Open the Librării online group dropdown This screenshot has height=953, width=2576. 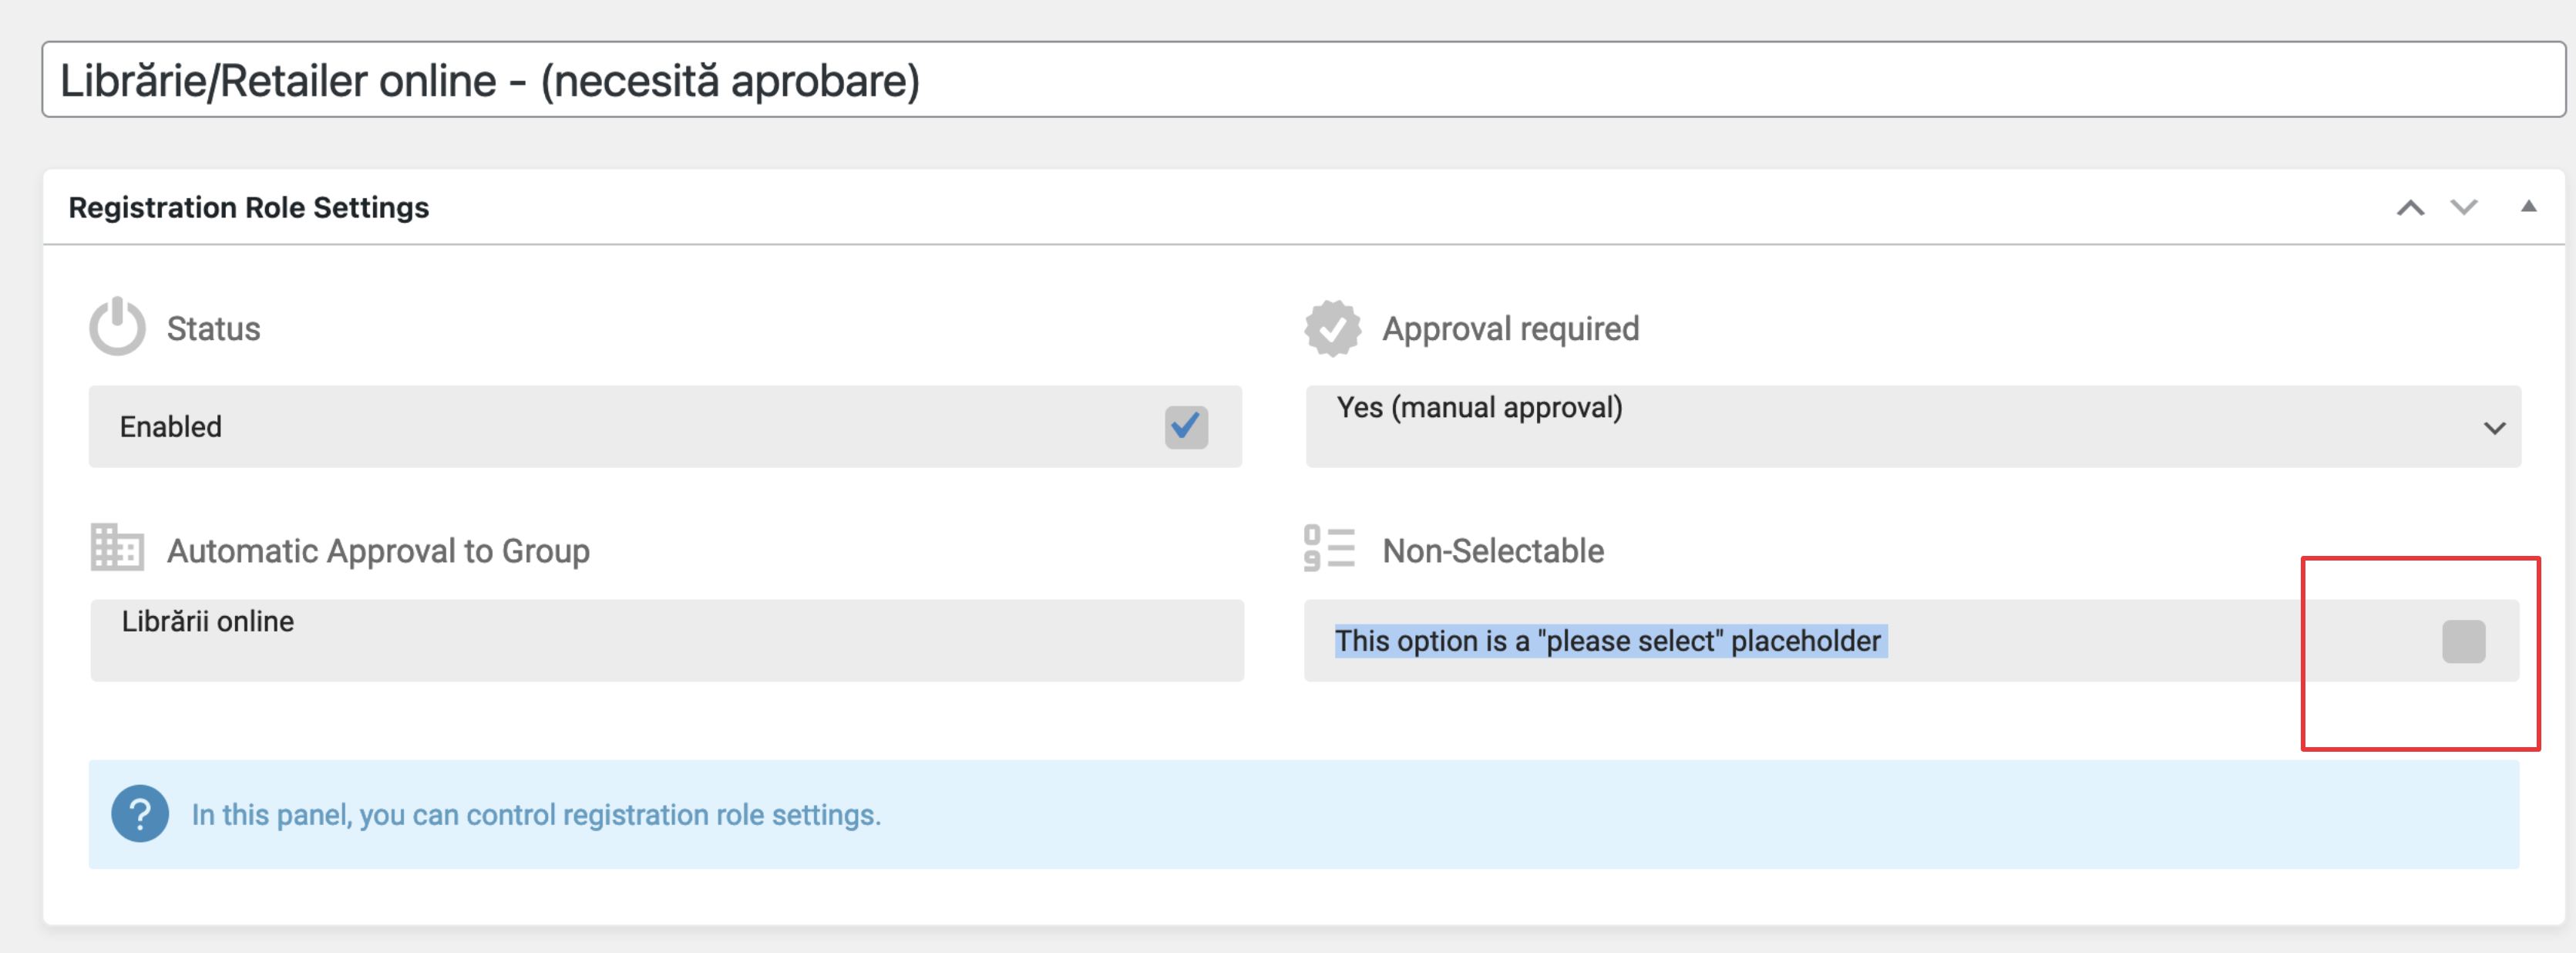click(x=667, y=640)
